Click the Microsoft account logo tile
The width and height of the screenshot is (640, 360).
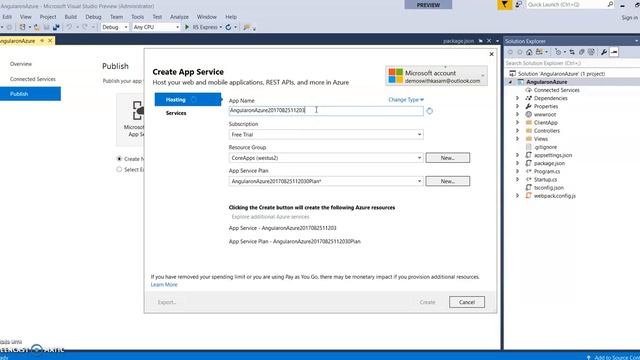tap(396, 76)
